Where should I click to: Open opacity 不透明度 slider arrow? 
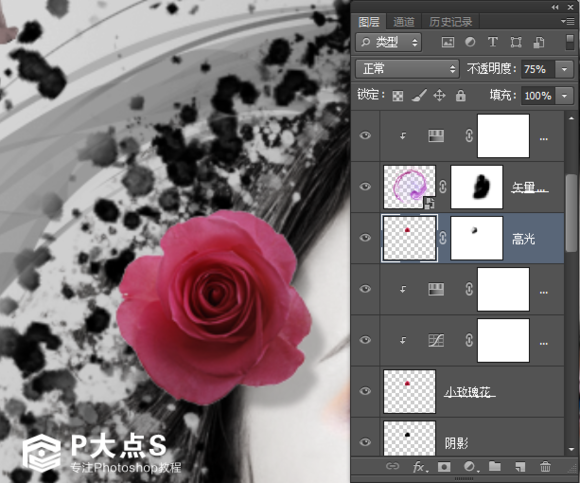tap(564, 69)
